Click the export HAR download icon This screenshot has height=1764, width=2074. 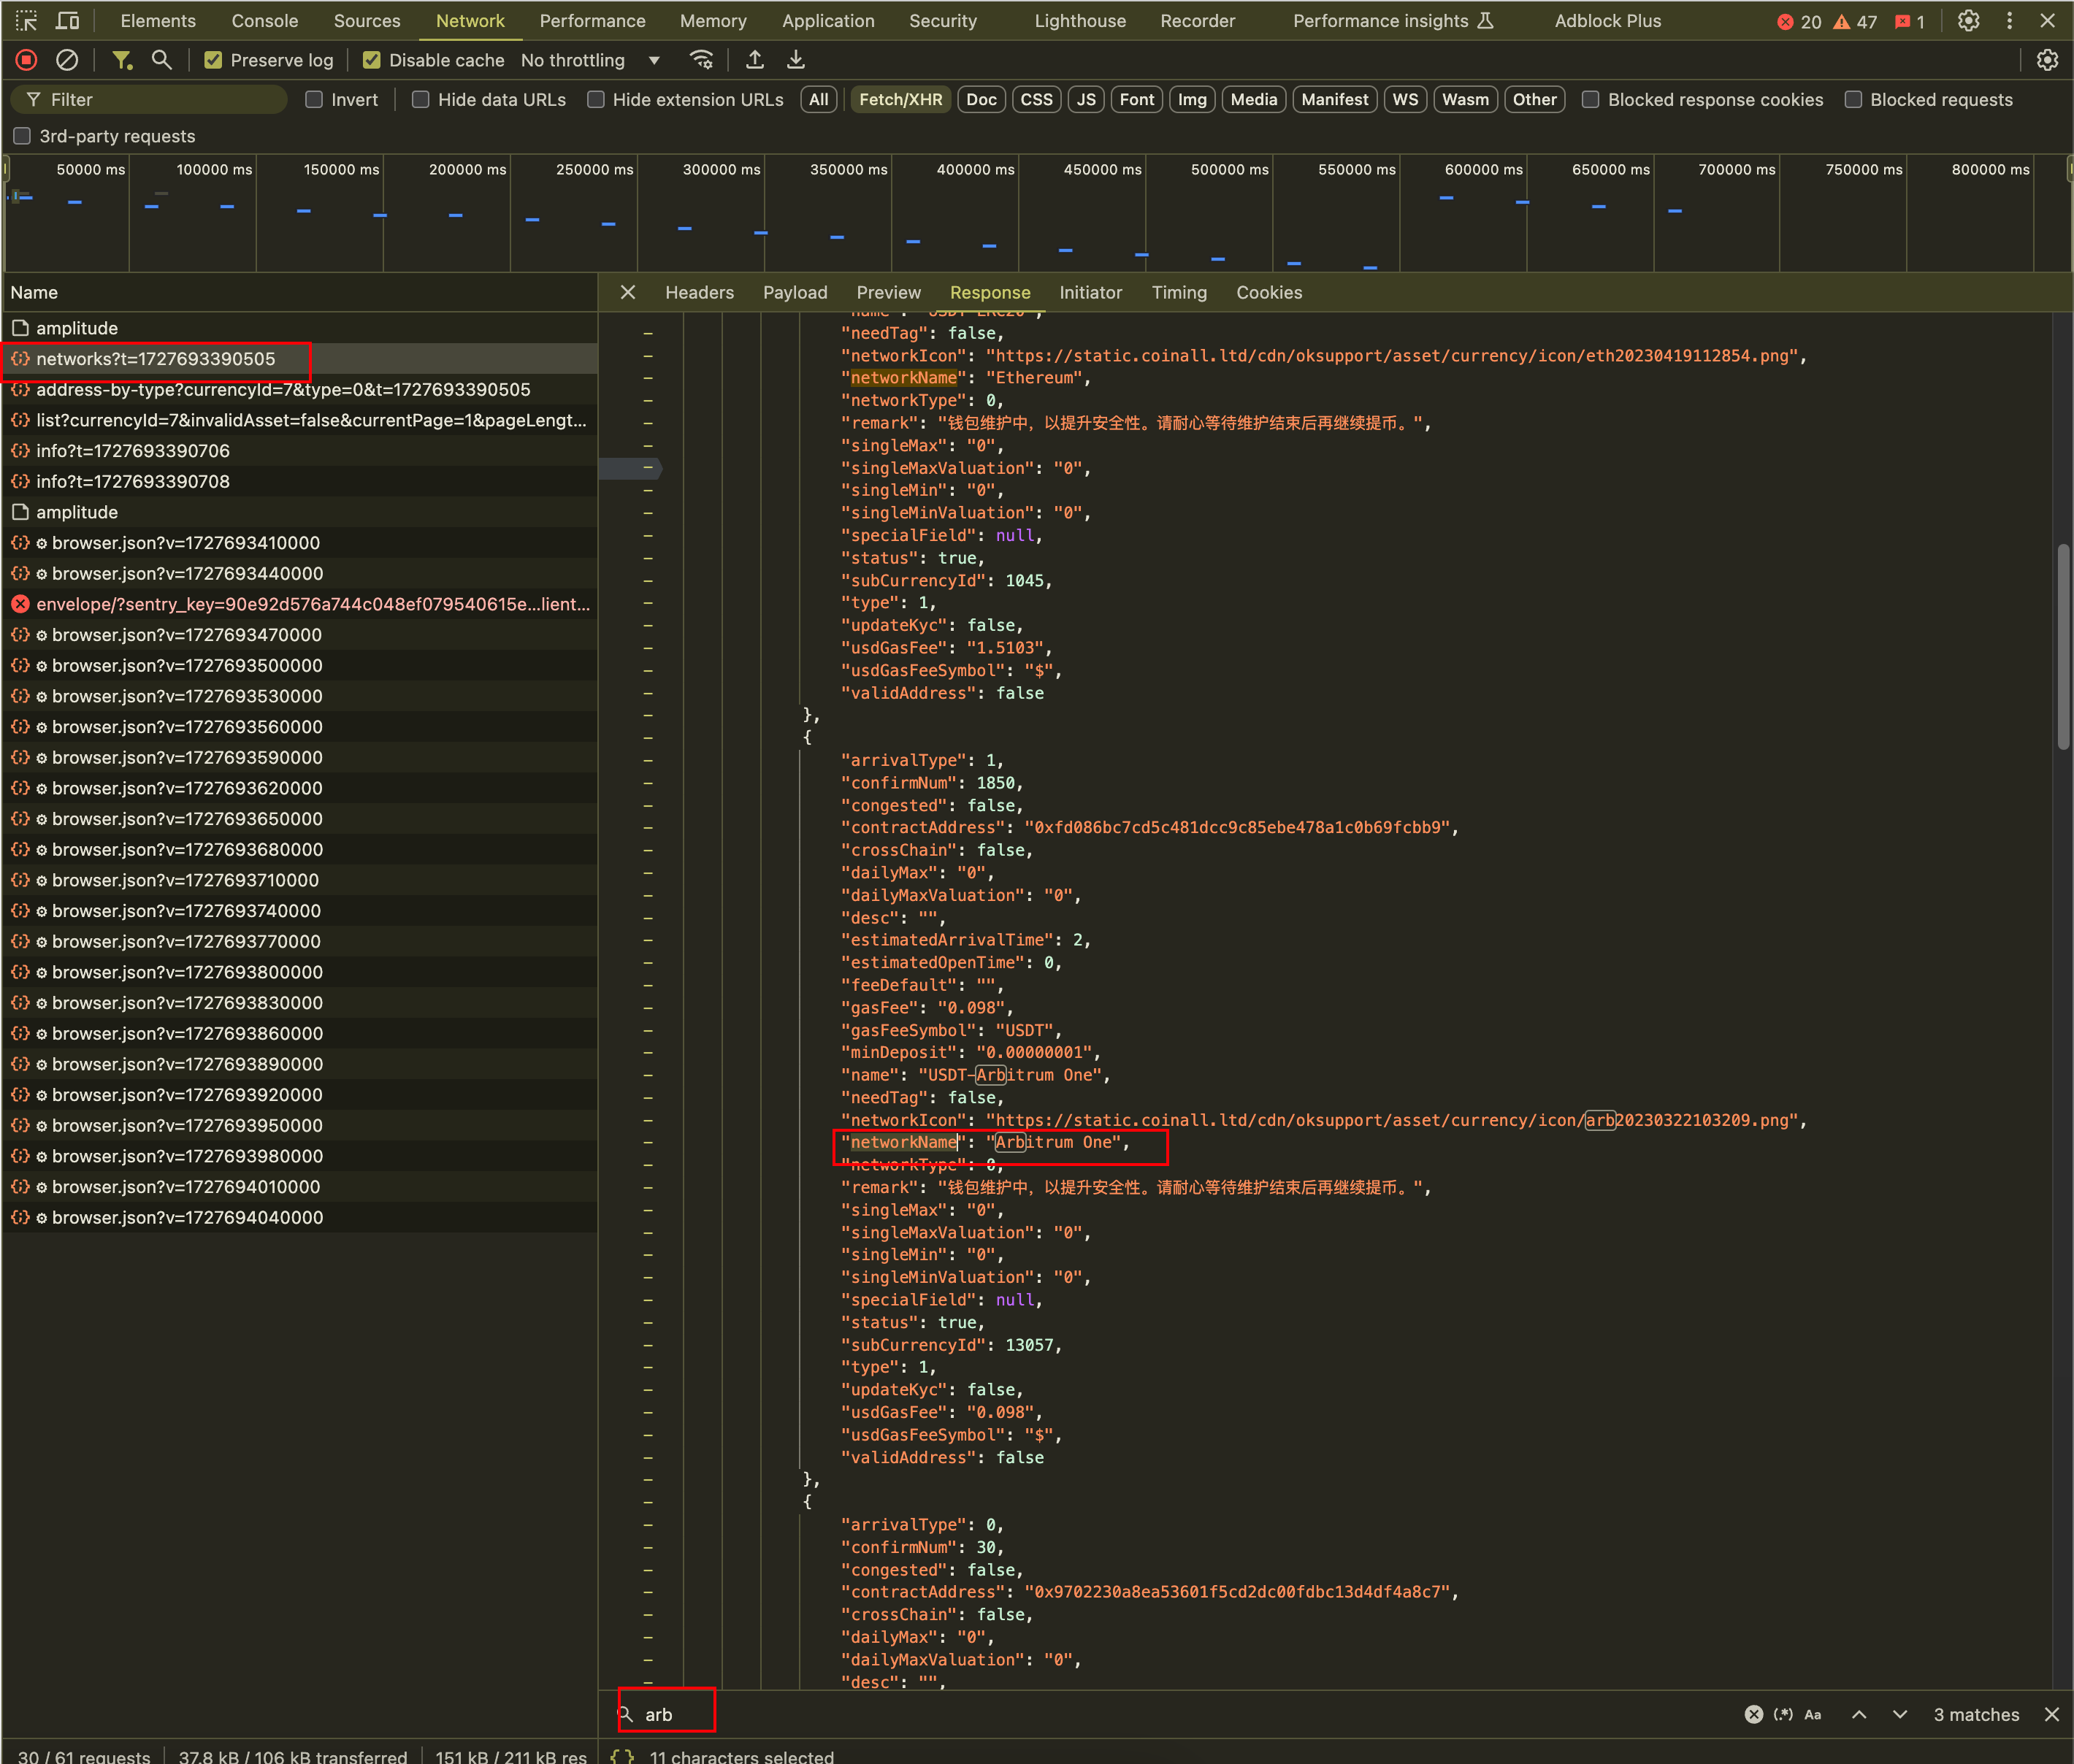tap(796, 60)
